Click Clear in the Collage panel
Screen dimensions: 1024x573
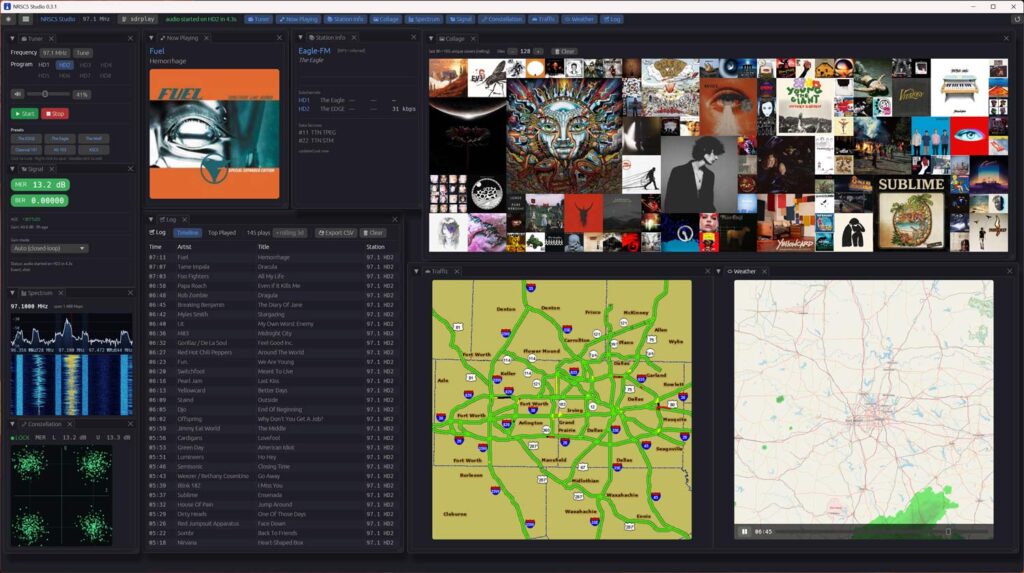[x=565, y=52]
